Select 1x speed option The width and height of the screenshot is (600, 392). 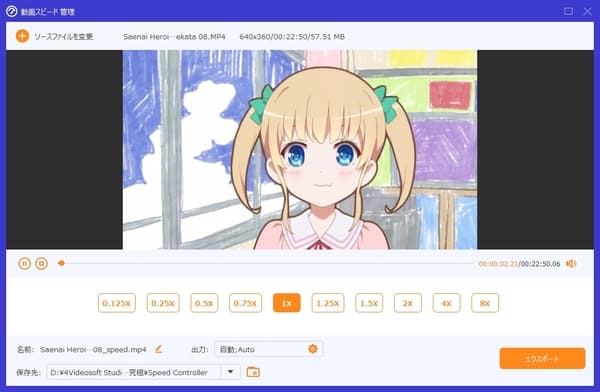287,303
